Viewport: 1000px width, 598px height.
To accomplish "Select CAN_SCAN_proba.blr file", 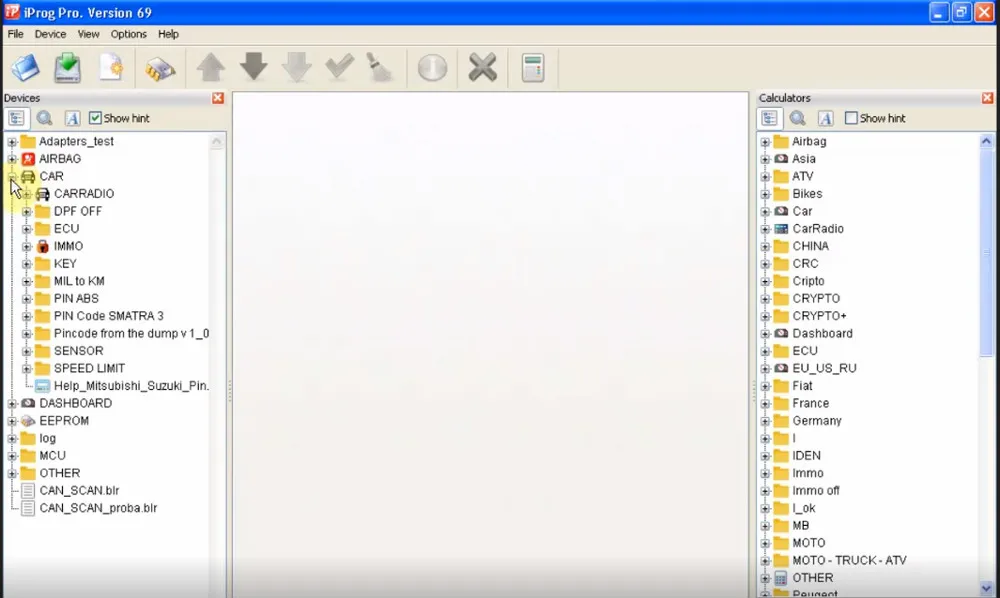I will click(98, 508).
